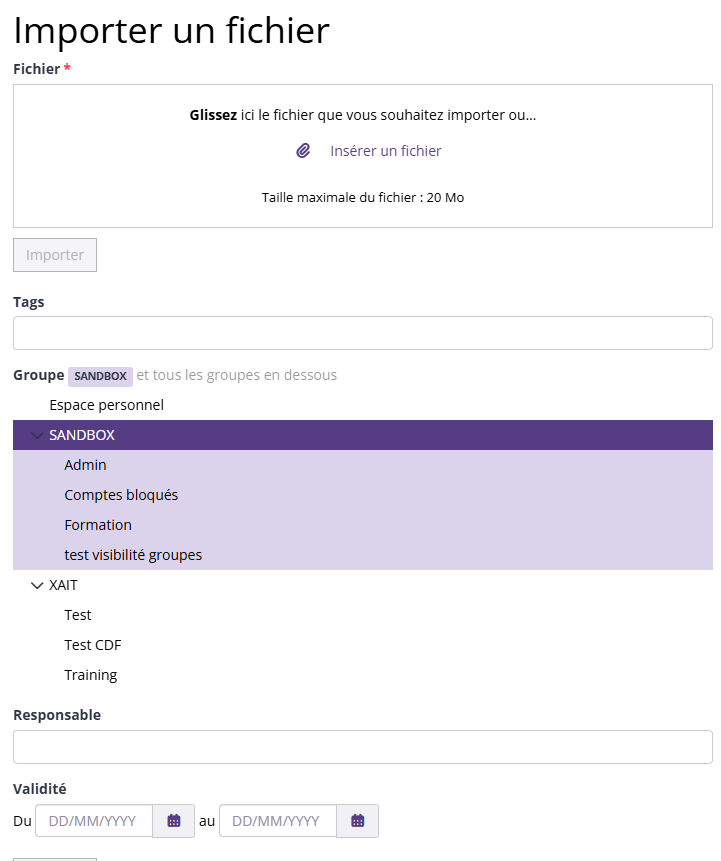
Task: Focus the Tags input field
Action: (x=363, y=333)
